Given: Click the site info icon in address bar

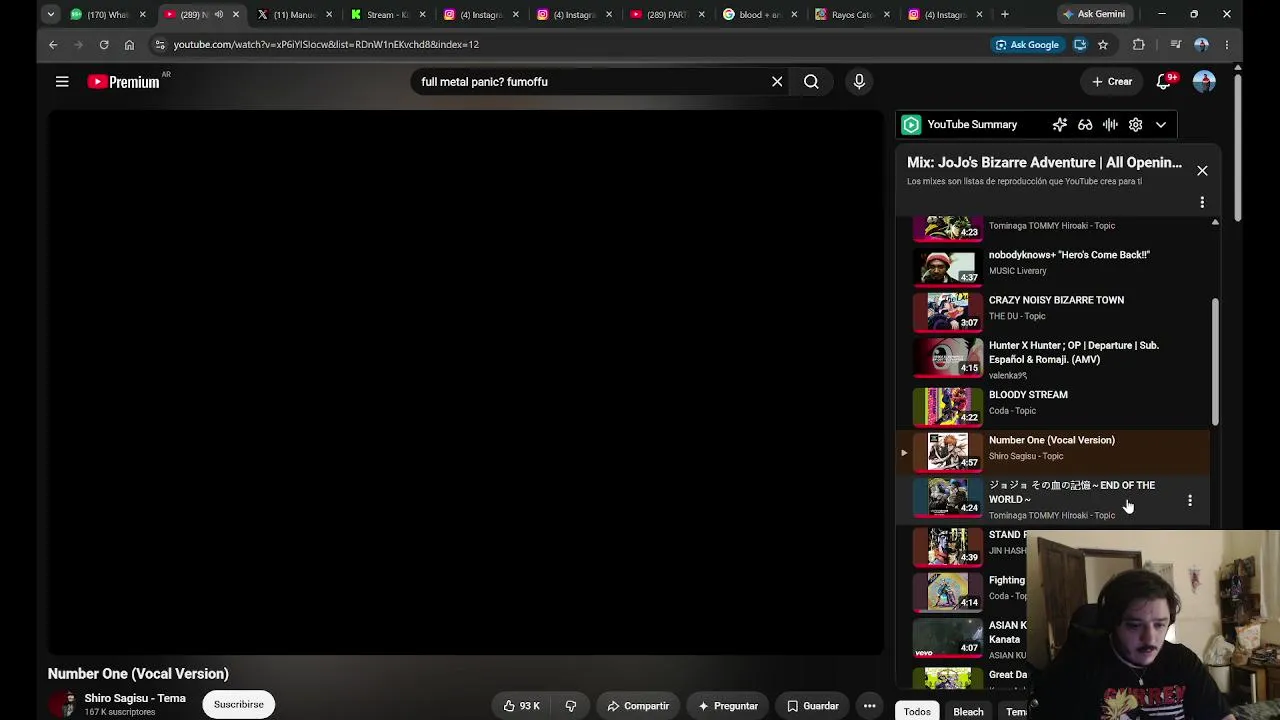Looking at the screenshot, I should [x=160, y=45].
